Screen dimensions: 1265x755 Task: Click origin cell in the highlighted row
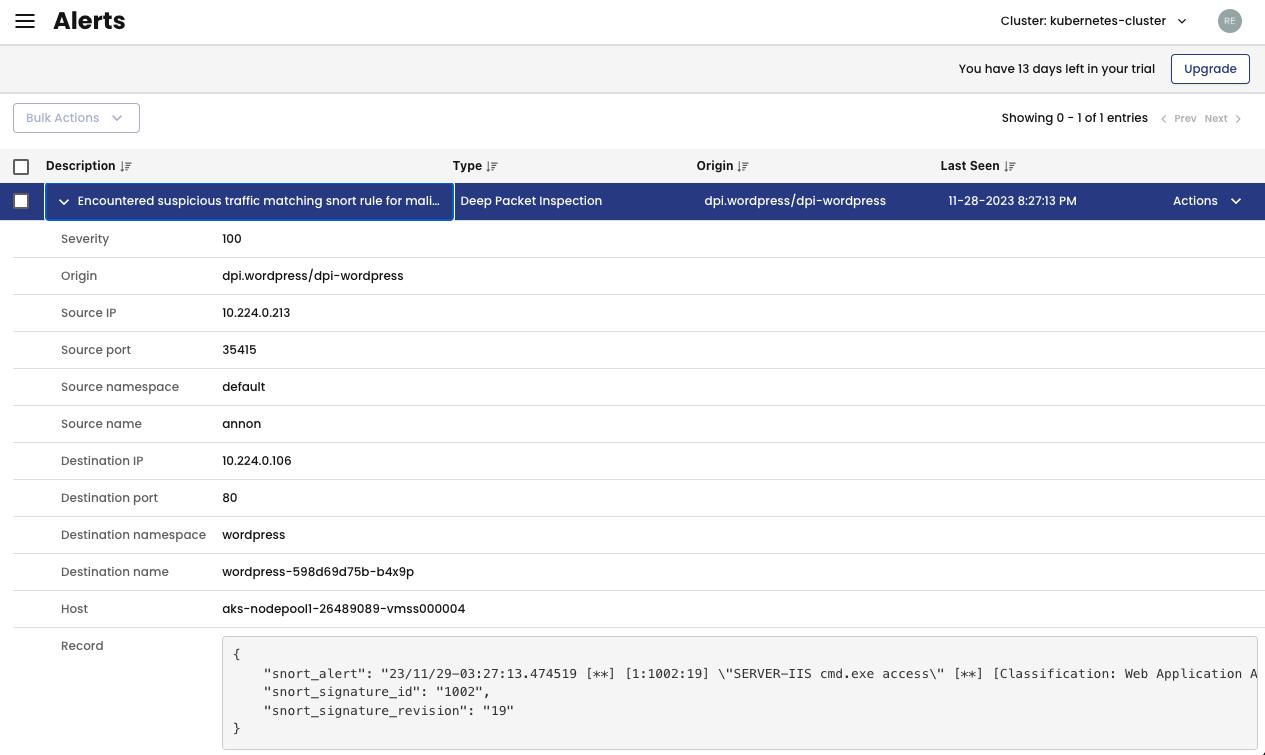pyautogui.click(x=795, y=201)
